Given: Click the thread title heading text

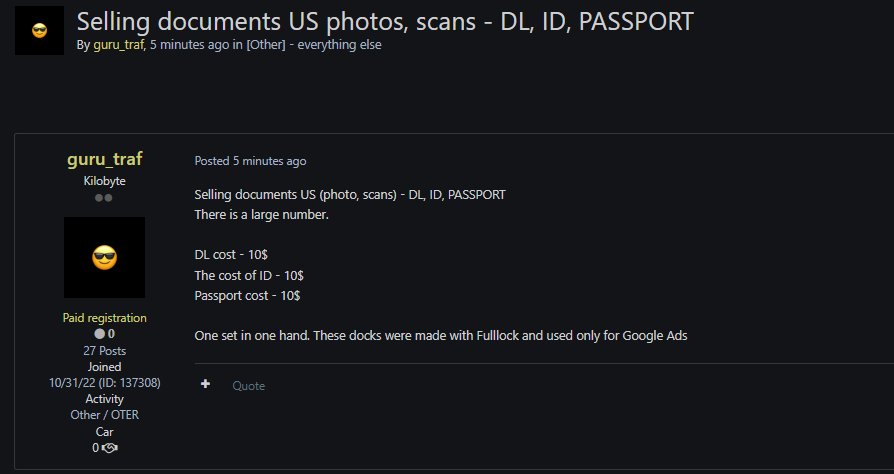Looking at the screenshot, I should pos(385,22).
